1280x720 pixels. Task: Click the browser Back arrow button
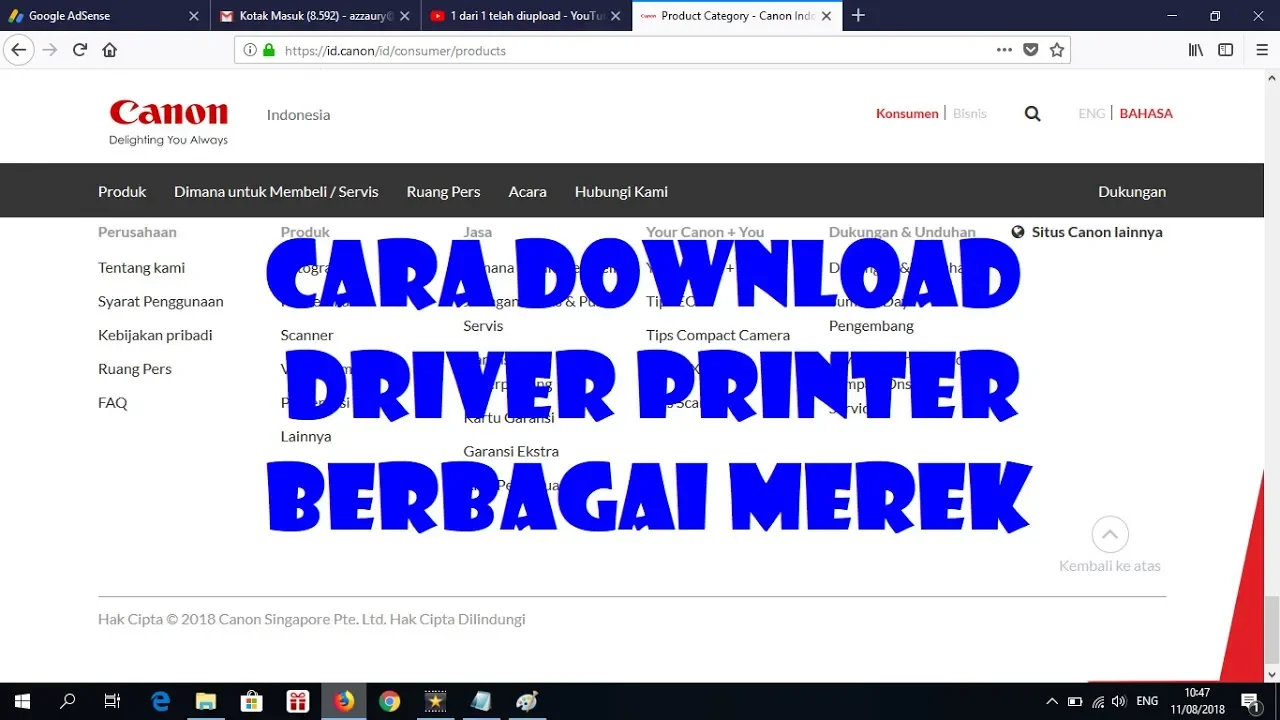click(x=17, y=50)
